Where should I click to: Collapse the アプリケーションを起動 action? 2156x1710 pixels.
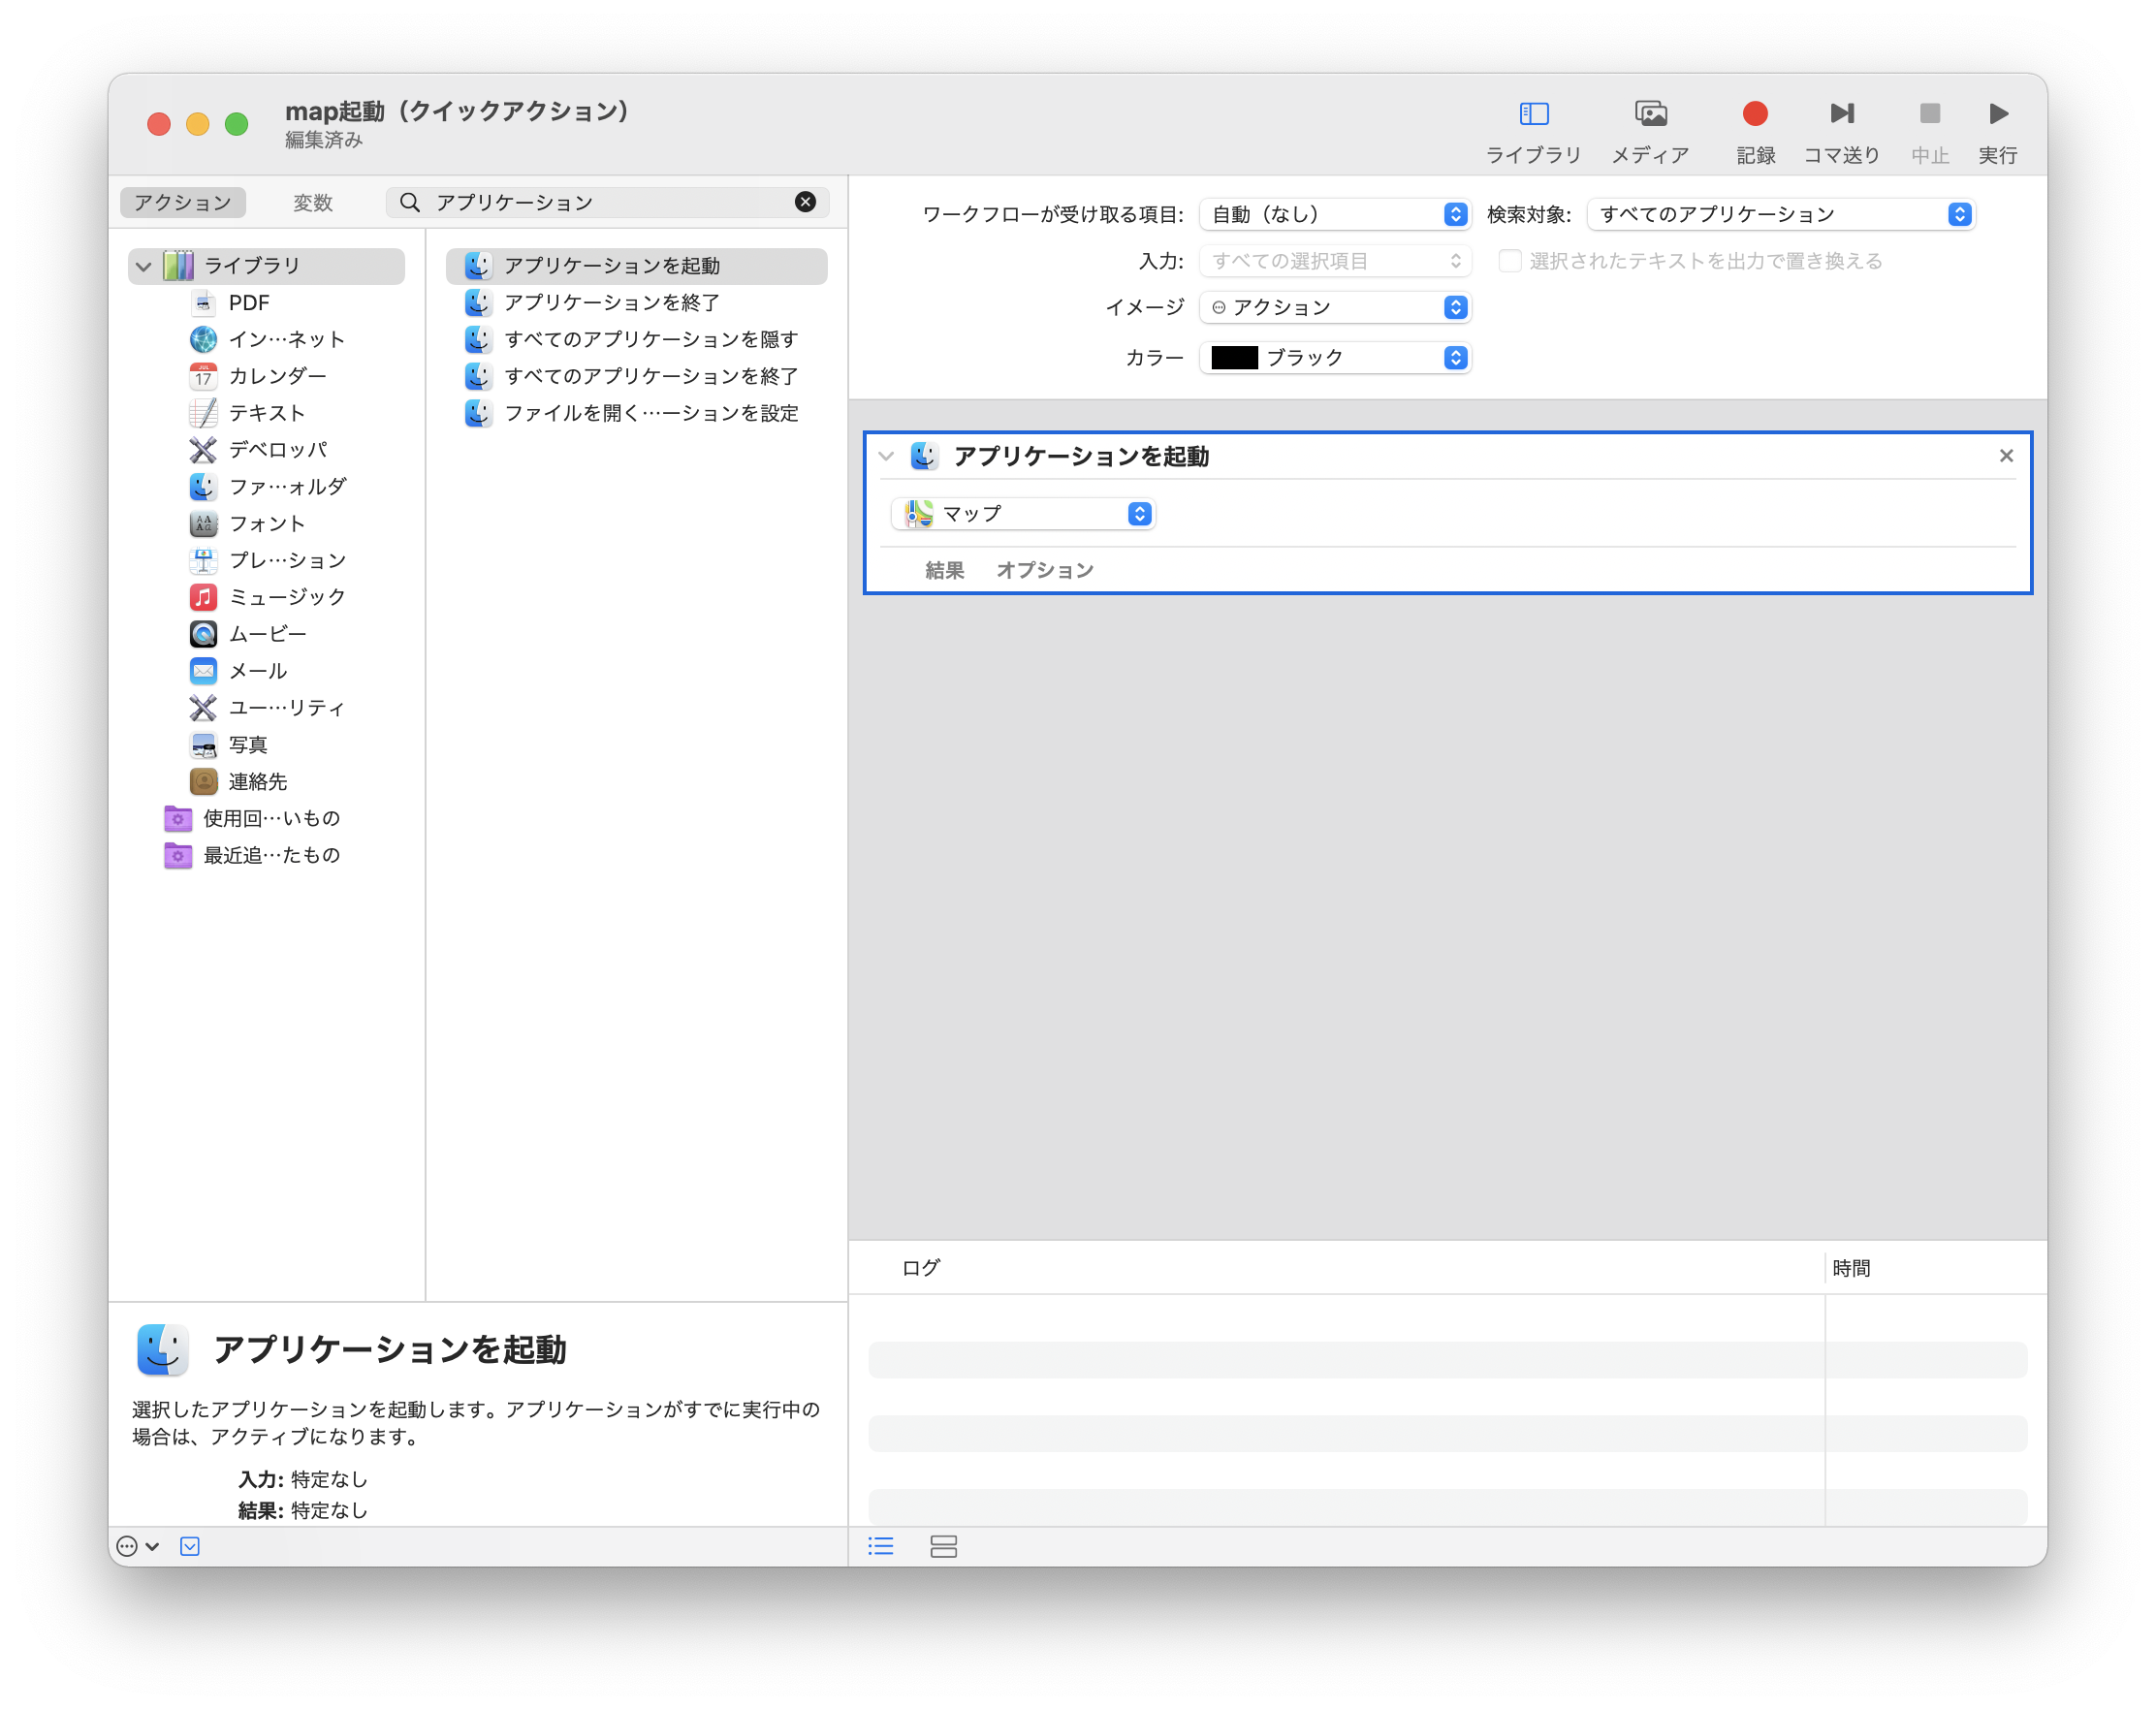886,456
